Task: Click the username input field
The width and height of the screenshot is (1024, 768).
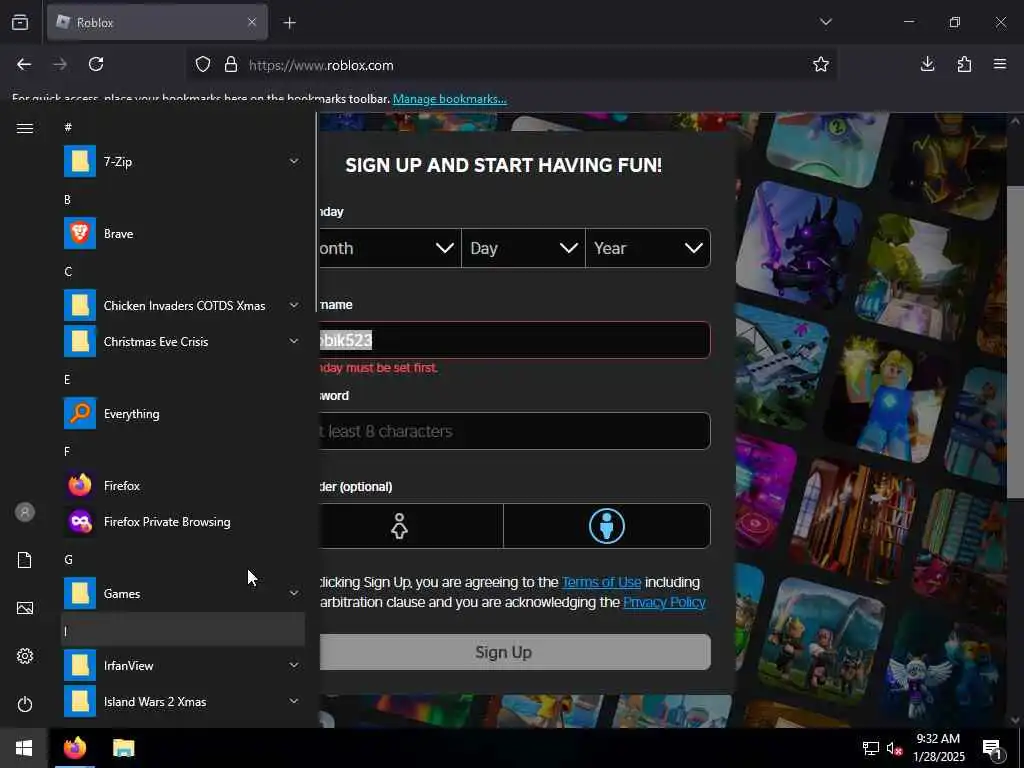Action: click(x=515, y=340)
